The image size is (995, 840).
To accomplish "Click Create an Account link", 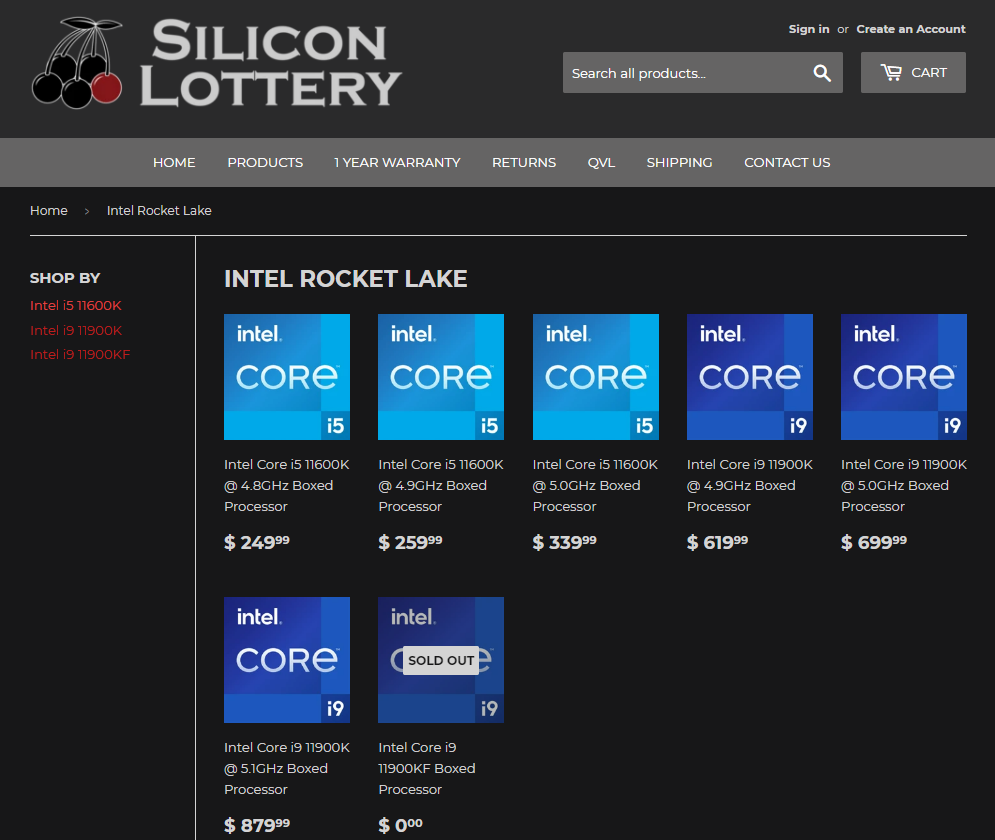I will [911, 29].
